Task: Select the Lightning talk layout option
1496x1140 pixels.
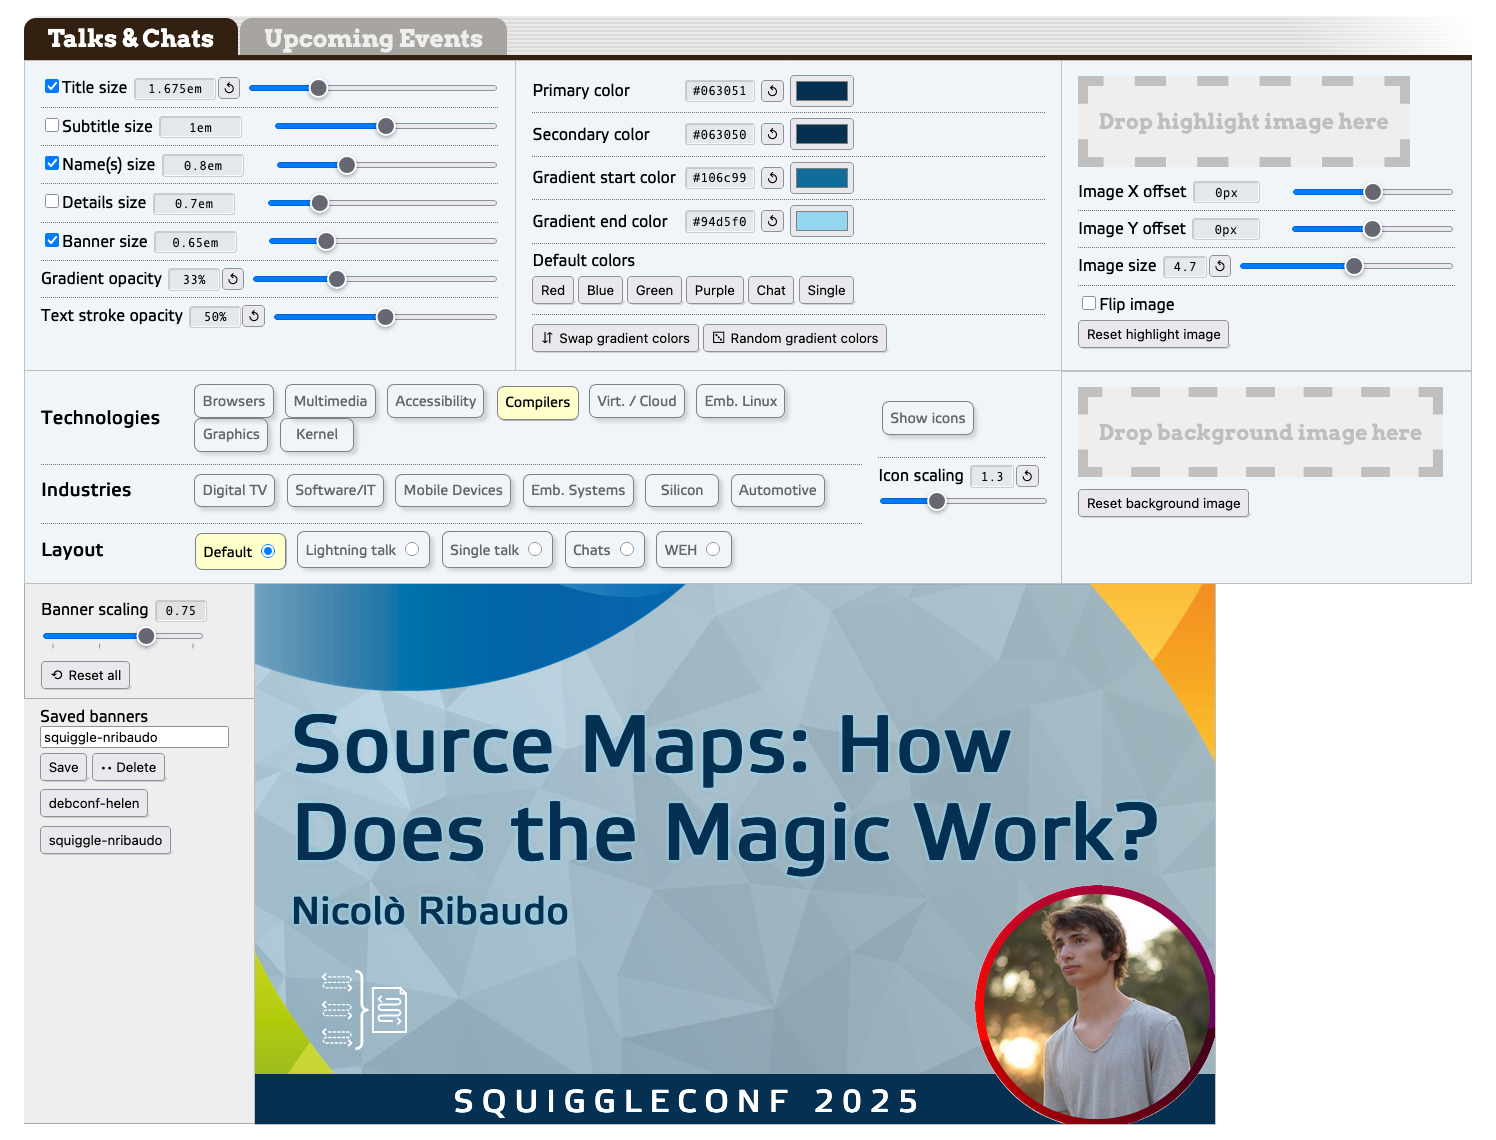Action: 412,550
